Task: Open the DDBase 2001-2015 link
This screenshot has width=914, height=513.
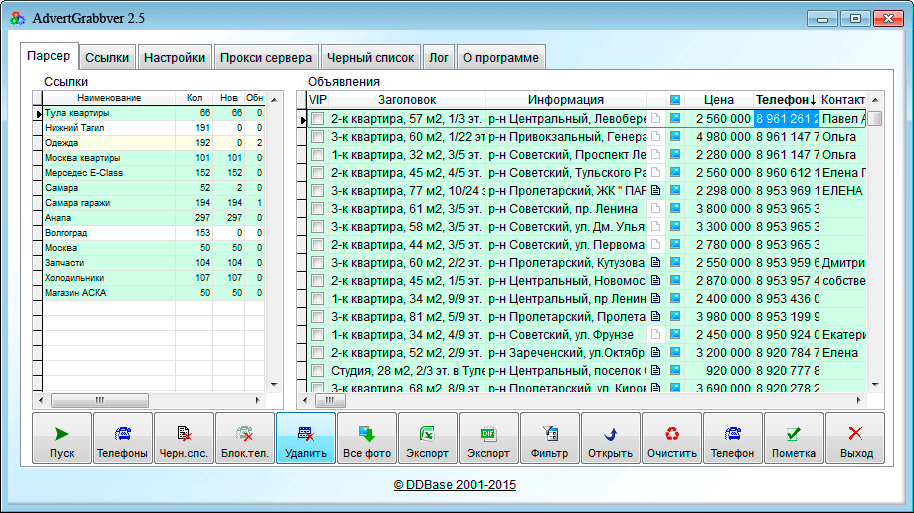Action: tap(455, 484)
